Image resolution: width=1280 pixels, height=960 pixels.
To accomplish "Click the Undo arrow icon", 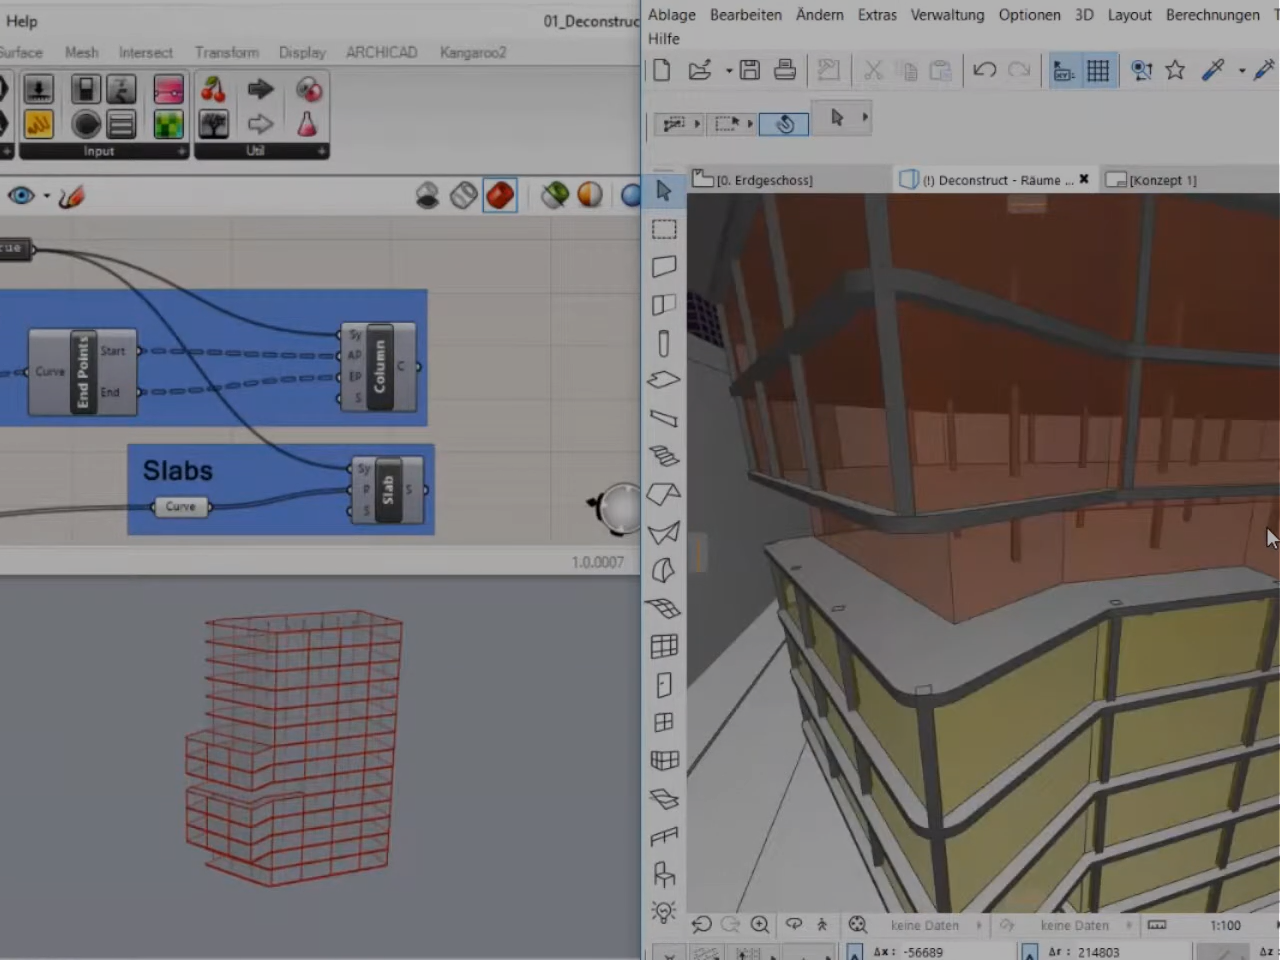I will coord(984,70).
